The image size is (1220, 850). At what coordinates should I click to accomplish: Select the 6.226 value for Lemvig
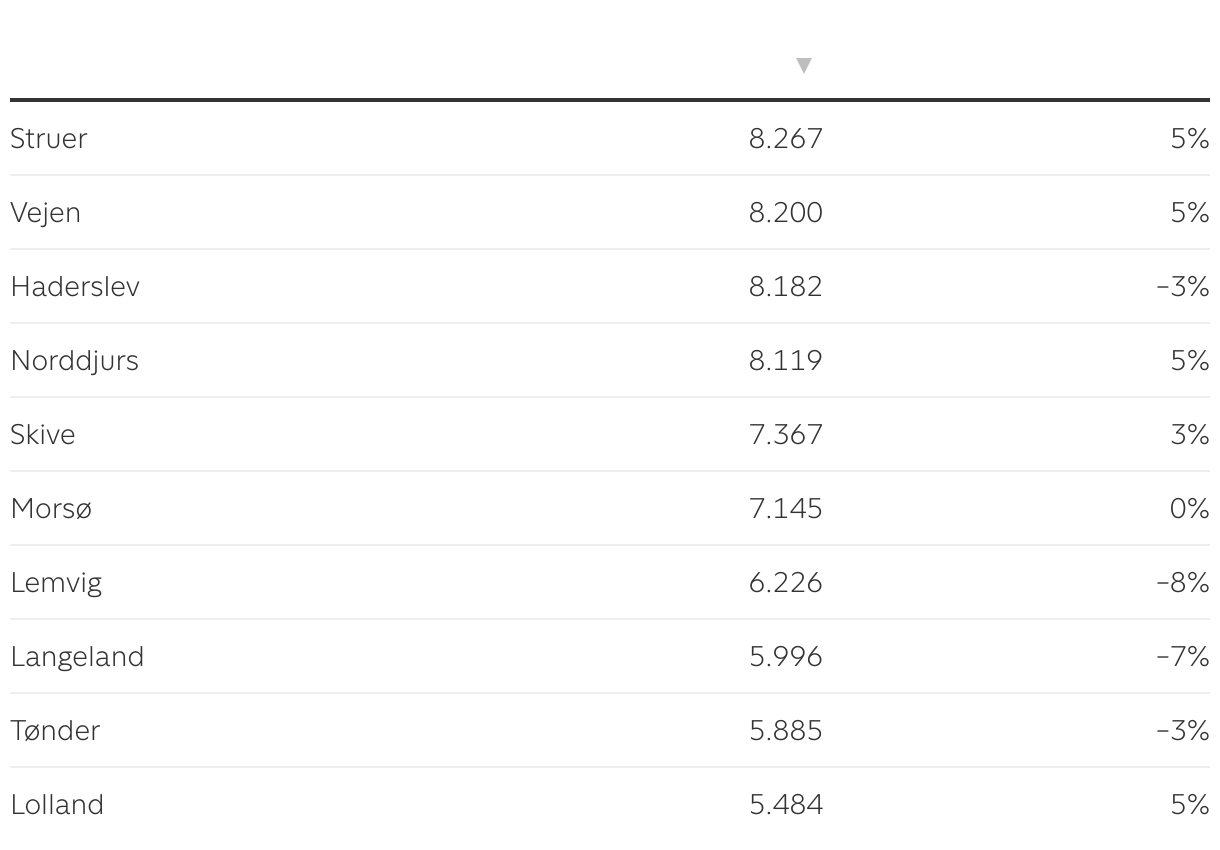786,583
